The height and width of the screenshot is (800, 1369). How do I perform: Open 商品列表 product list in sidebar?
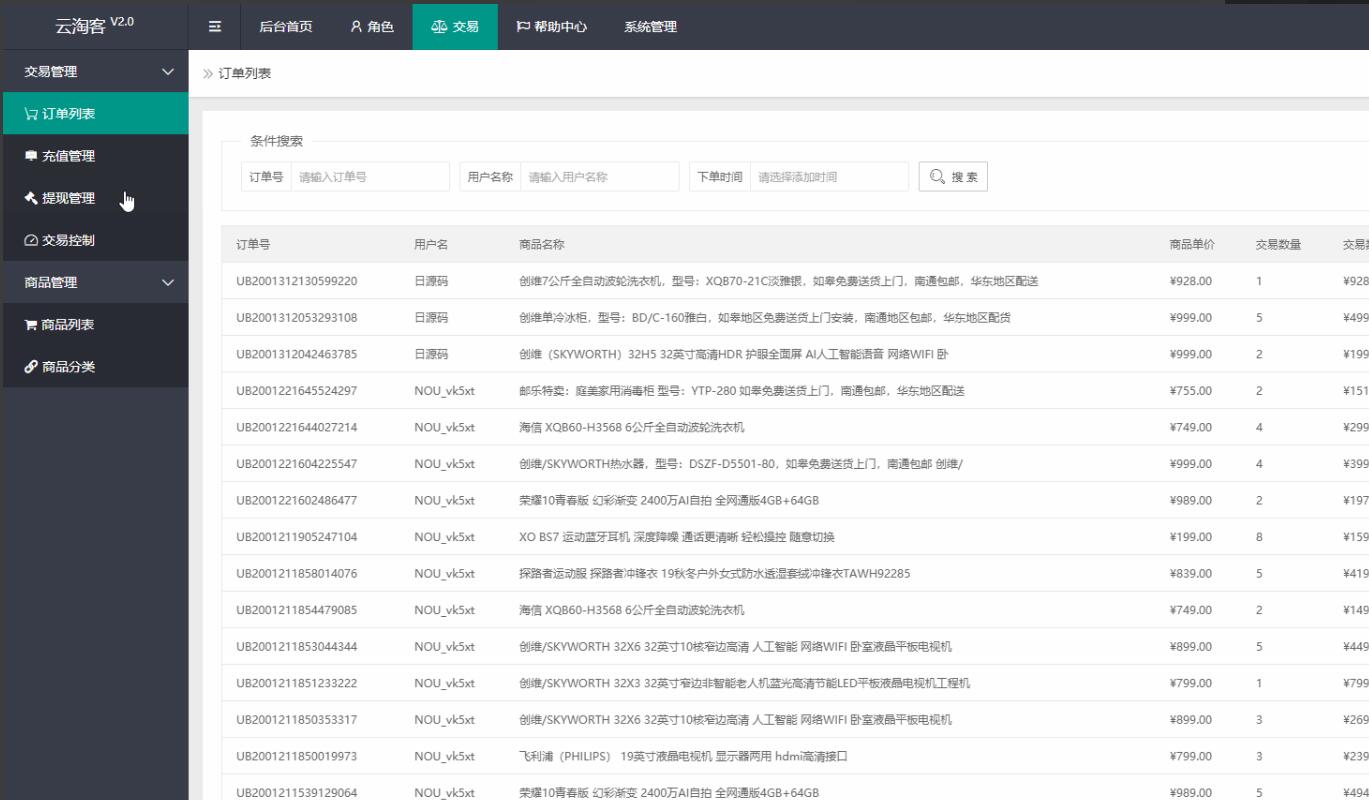(x=68, y=325)
